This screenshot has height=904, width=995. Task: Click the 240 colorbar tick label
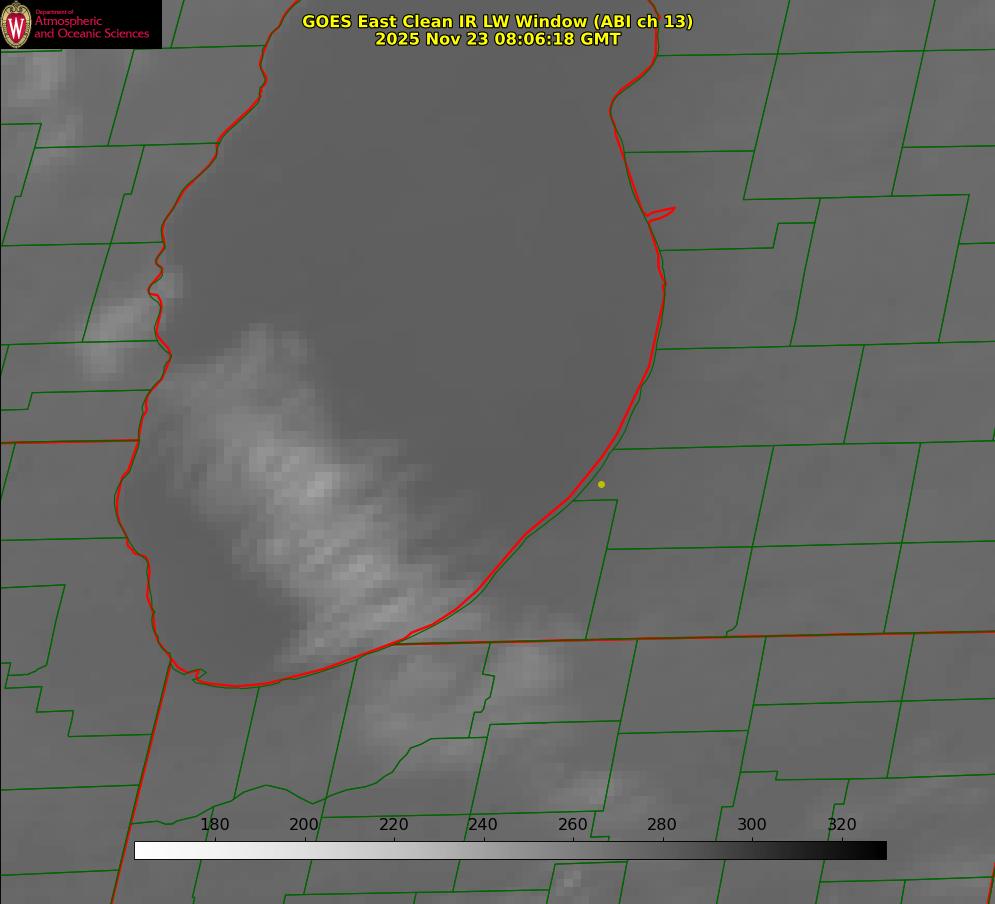click(483, 824)
